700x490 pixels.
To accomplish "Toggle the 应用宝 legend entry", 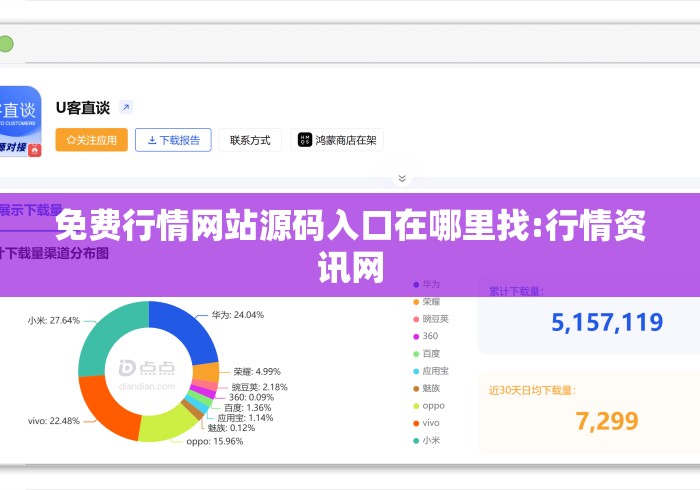I will [431, 371].
